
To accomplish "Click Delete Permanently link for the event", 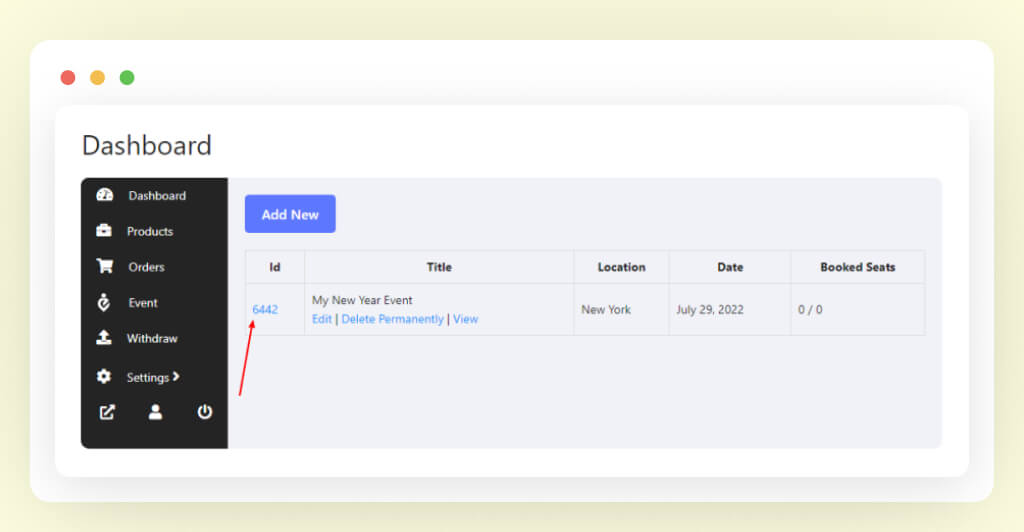I will 392,319.
